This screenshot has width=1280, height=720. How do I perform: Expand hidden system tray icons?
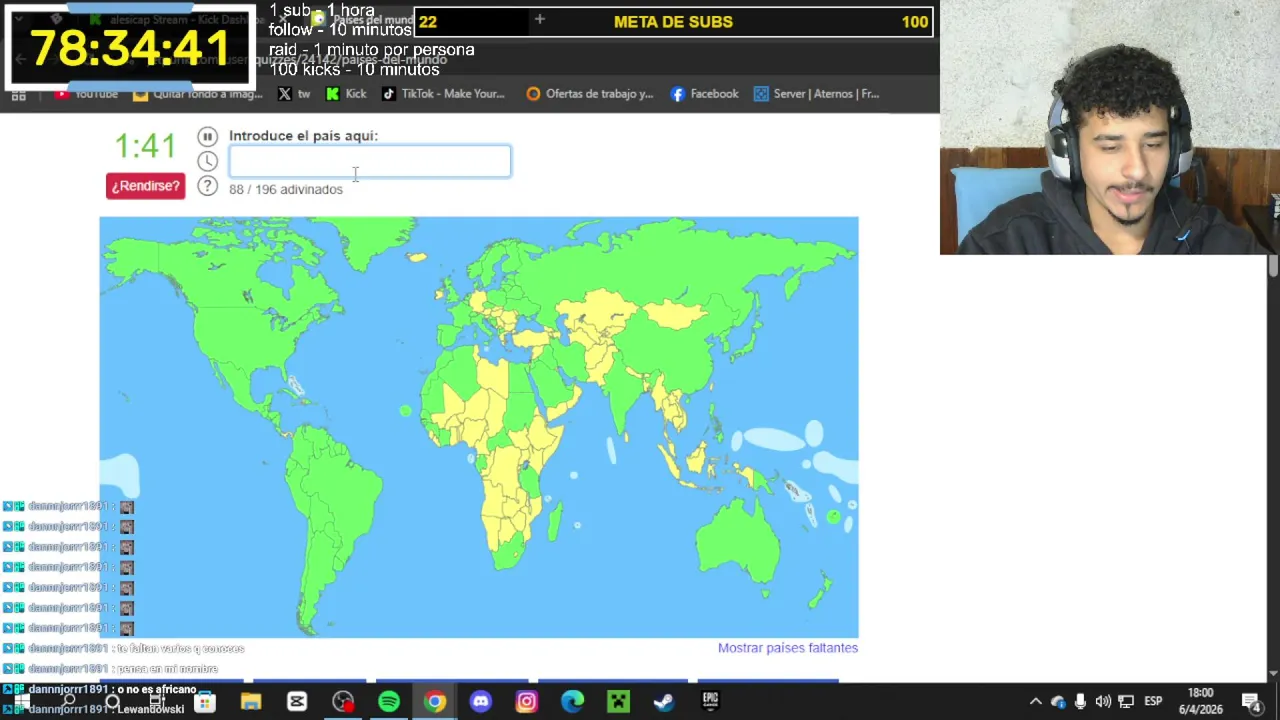[x=1036, y=702]
